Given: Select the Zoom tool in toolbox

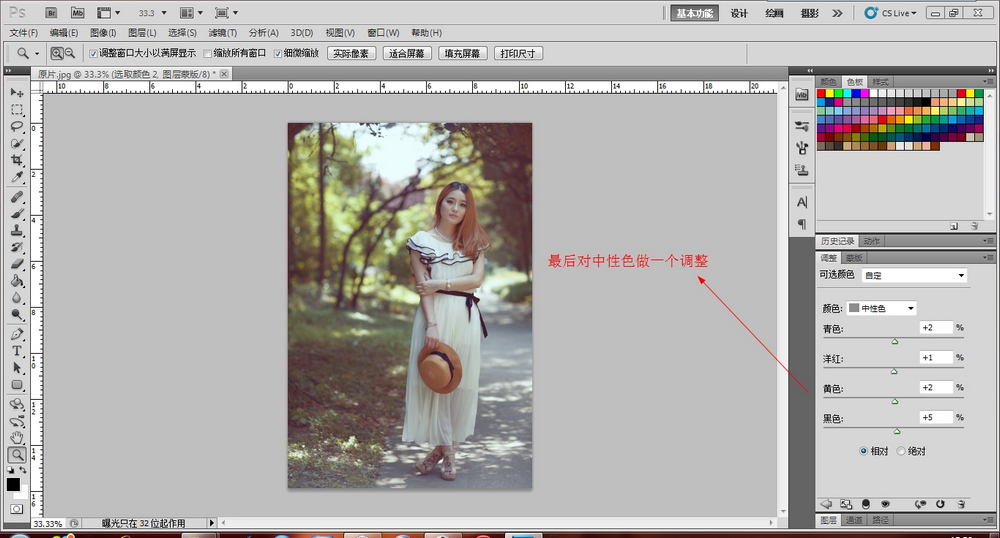Looking at the screenshot, I should [17, 454].
